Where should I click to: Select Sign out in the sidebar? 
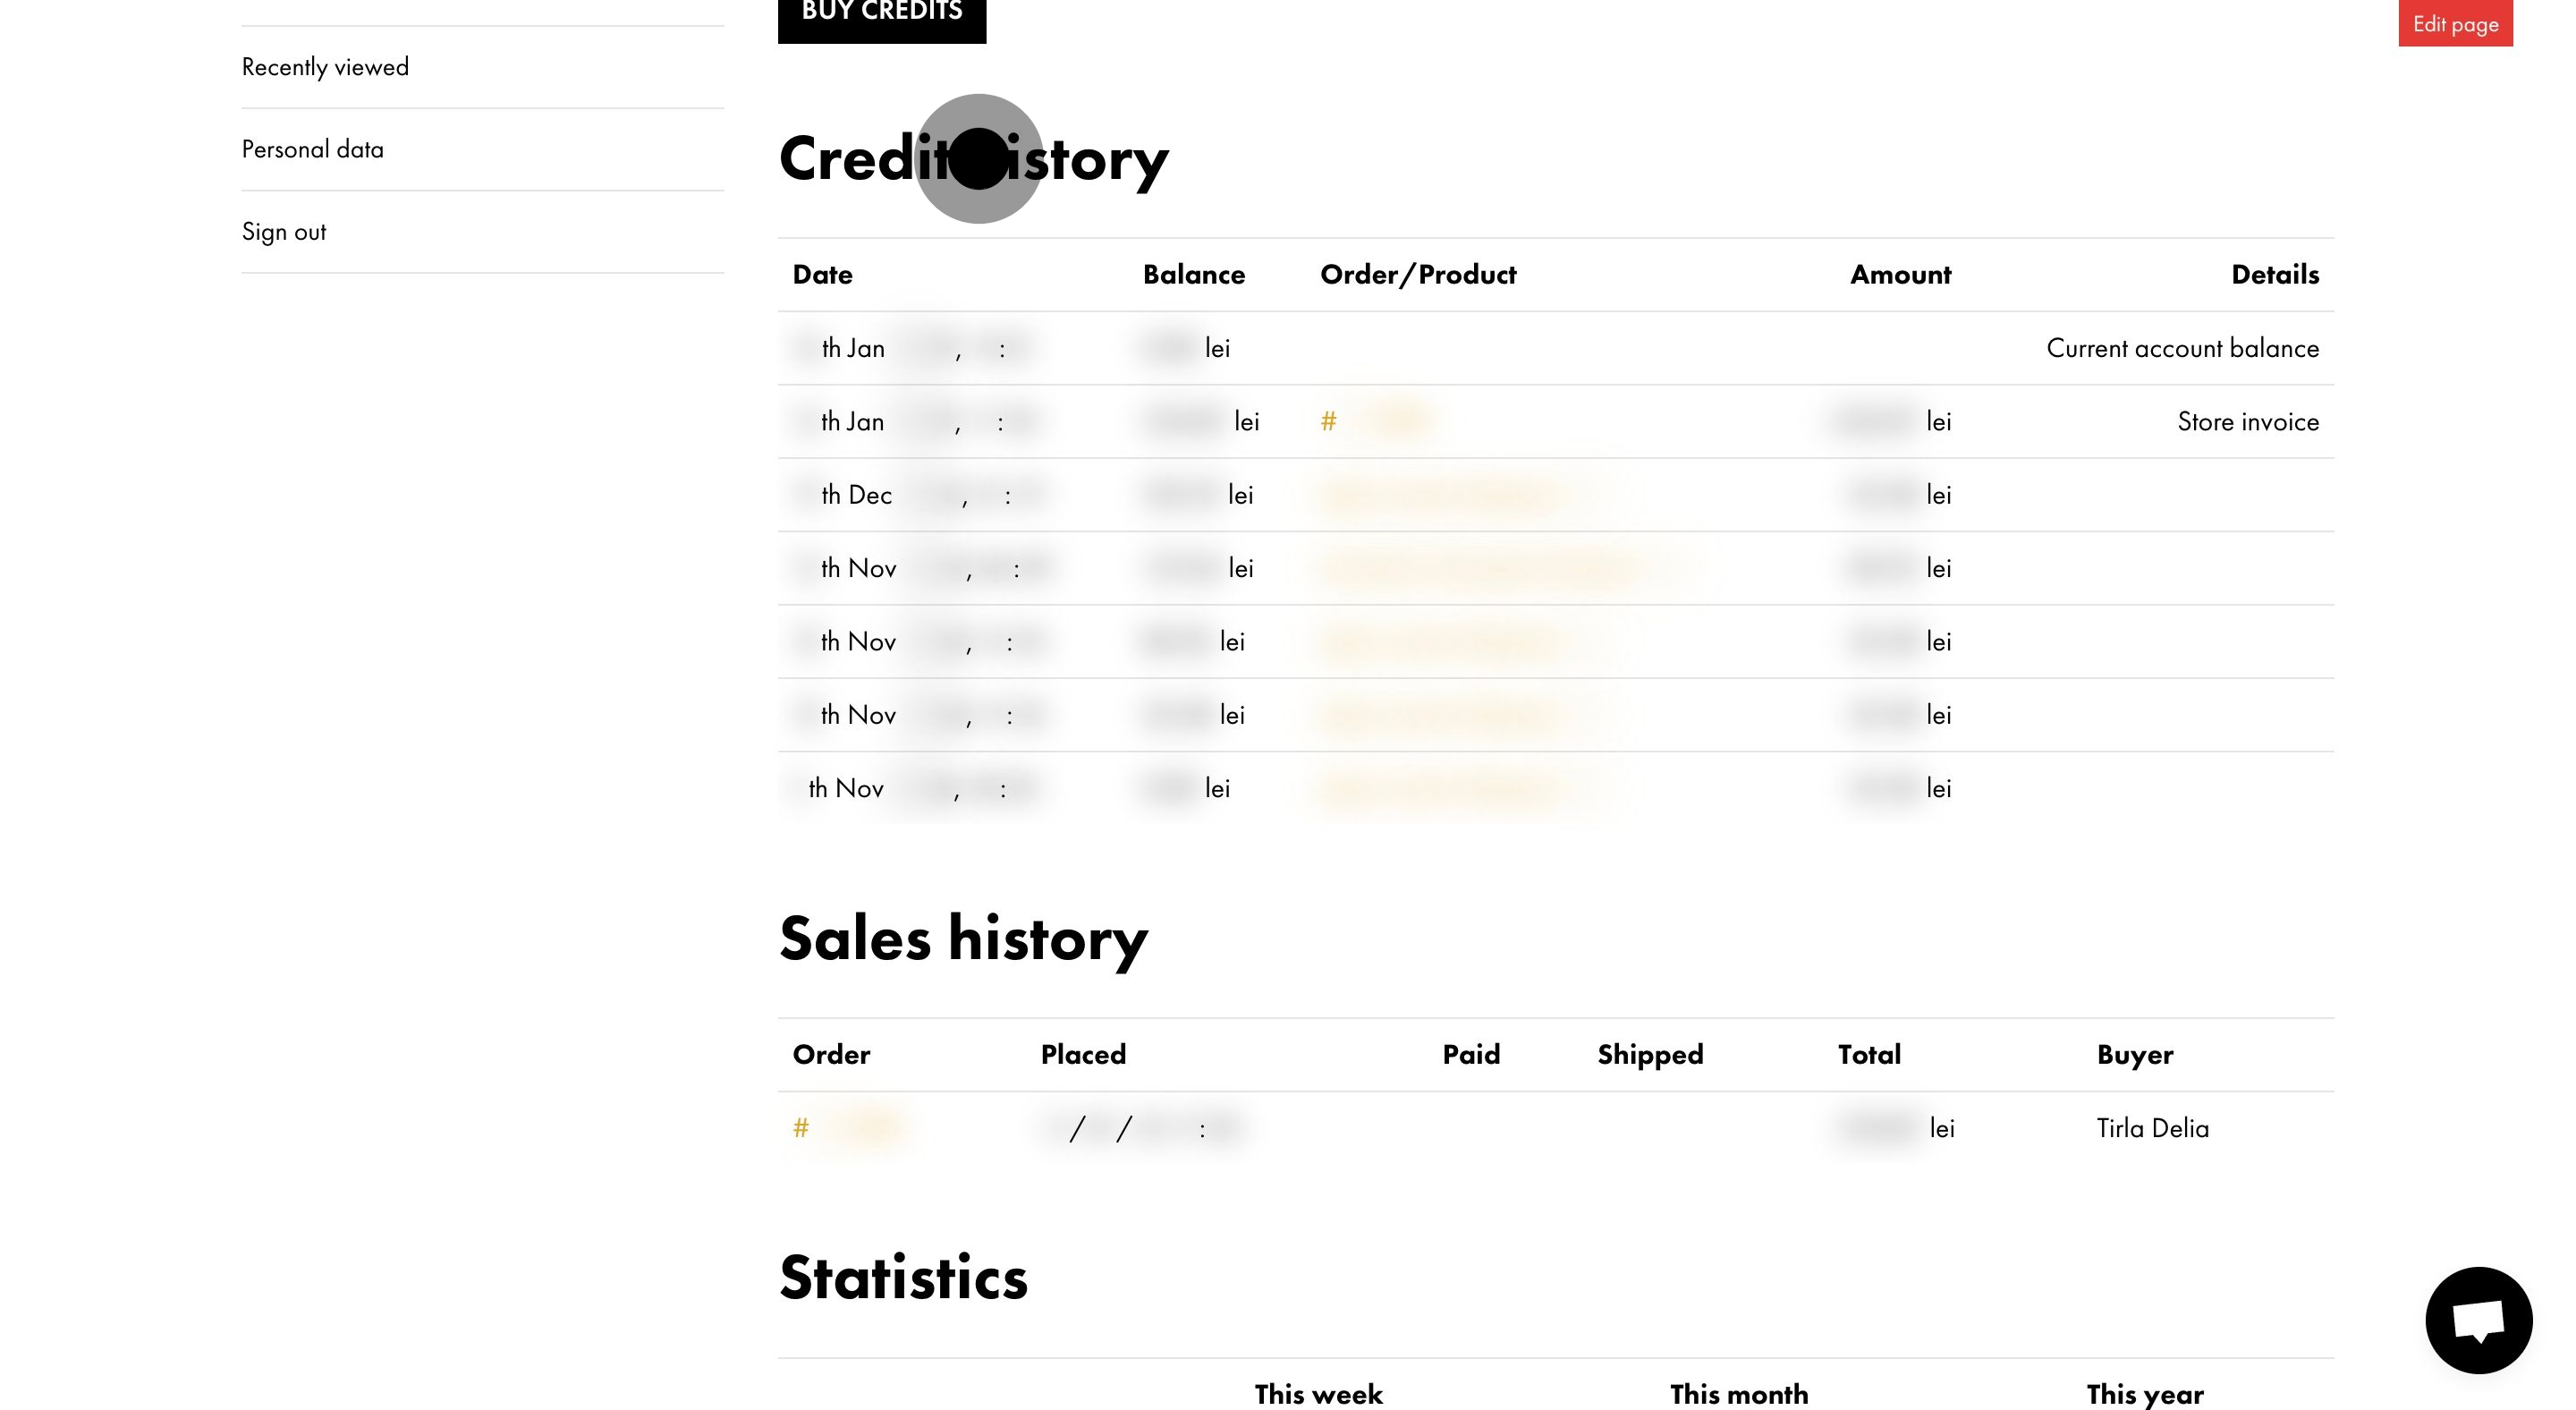point(284,232)
